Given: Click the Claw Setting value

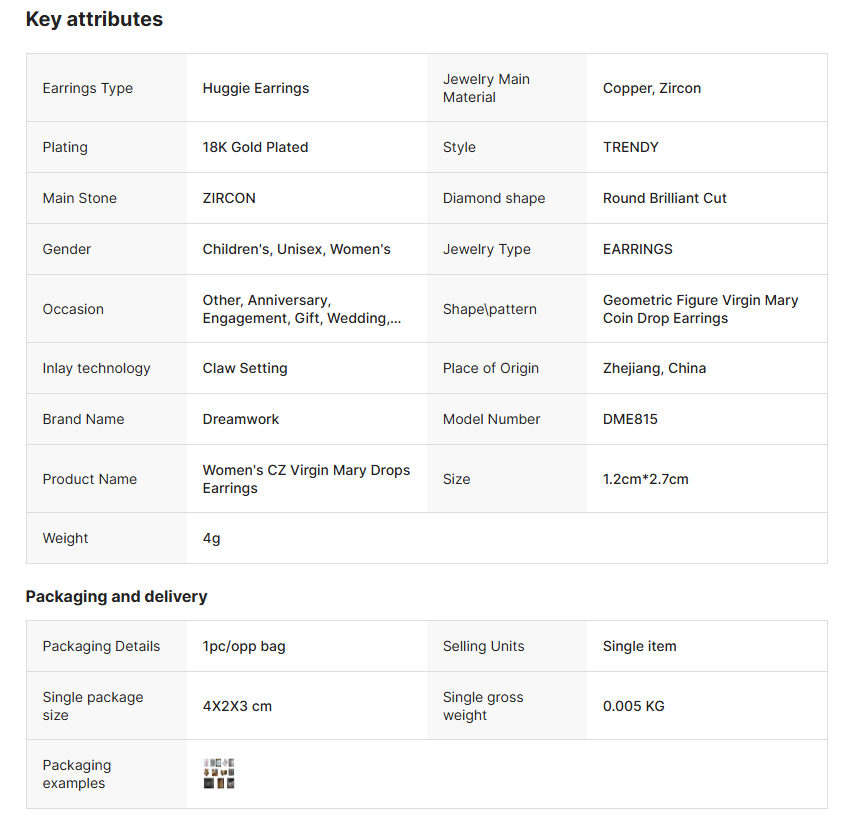Looking at the screenshot, I should (x=245, y=368).
